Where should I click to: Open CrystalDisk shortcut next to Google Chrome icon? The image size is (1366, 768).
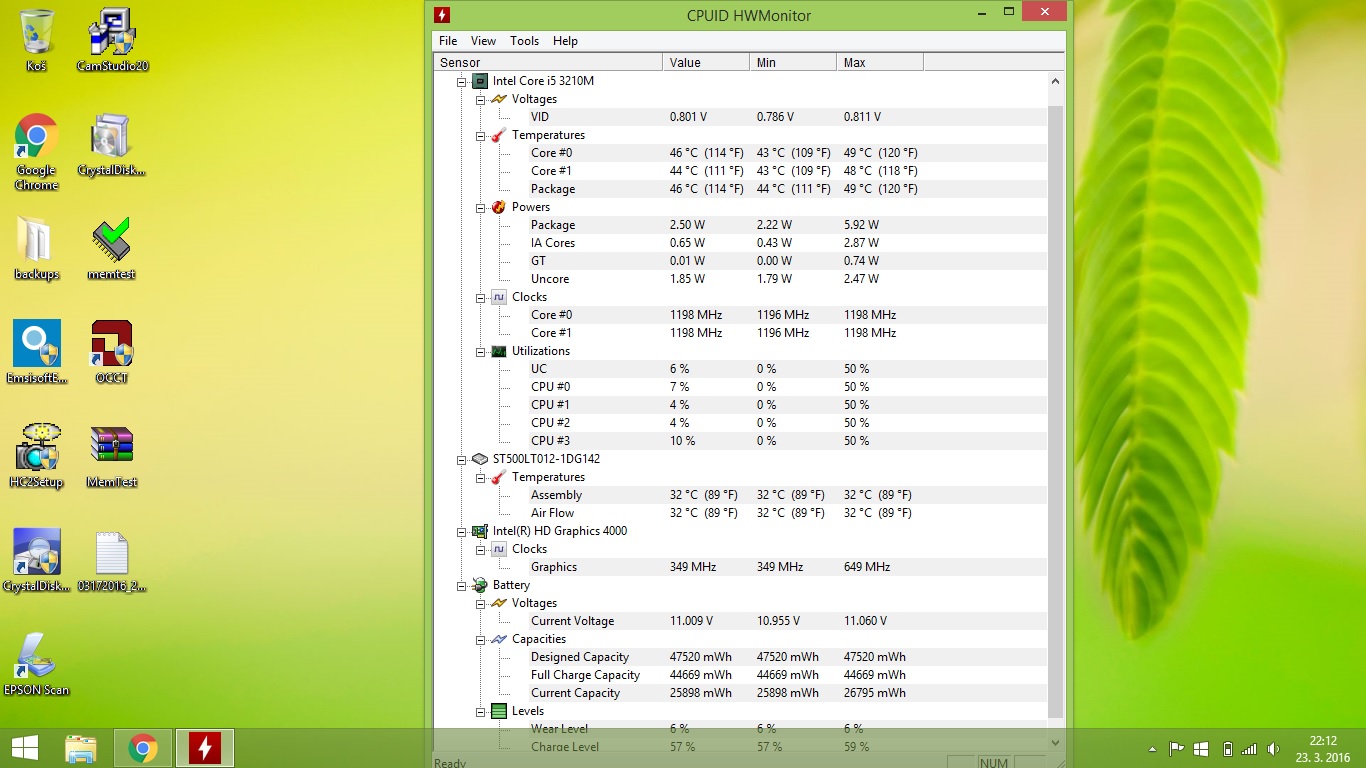point(112,145)
